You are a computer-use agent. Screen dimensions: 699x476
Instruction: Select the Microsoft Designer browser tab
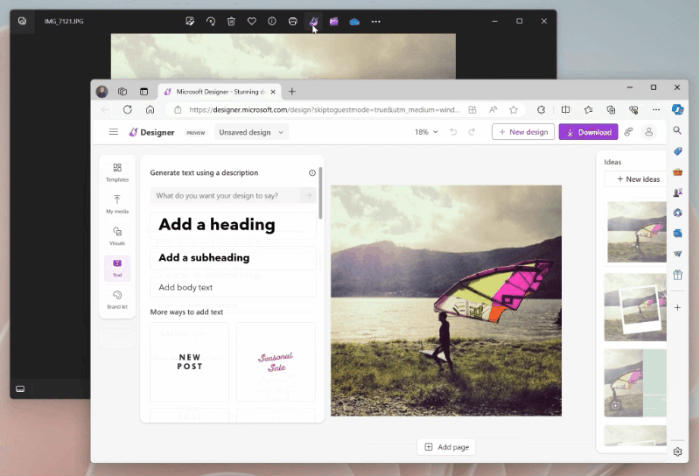[x=220, y=92]
